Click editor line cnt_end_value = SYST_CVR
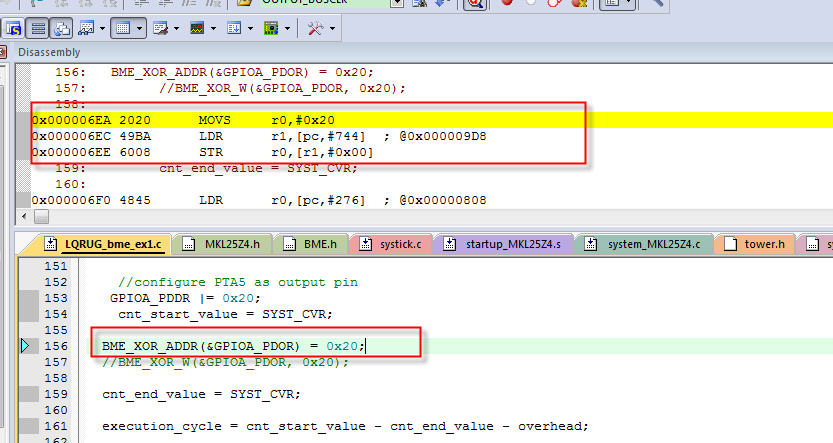Viewport: 833px width, 443px height. click(201, 394)
